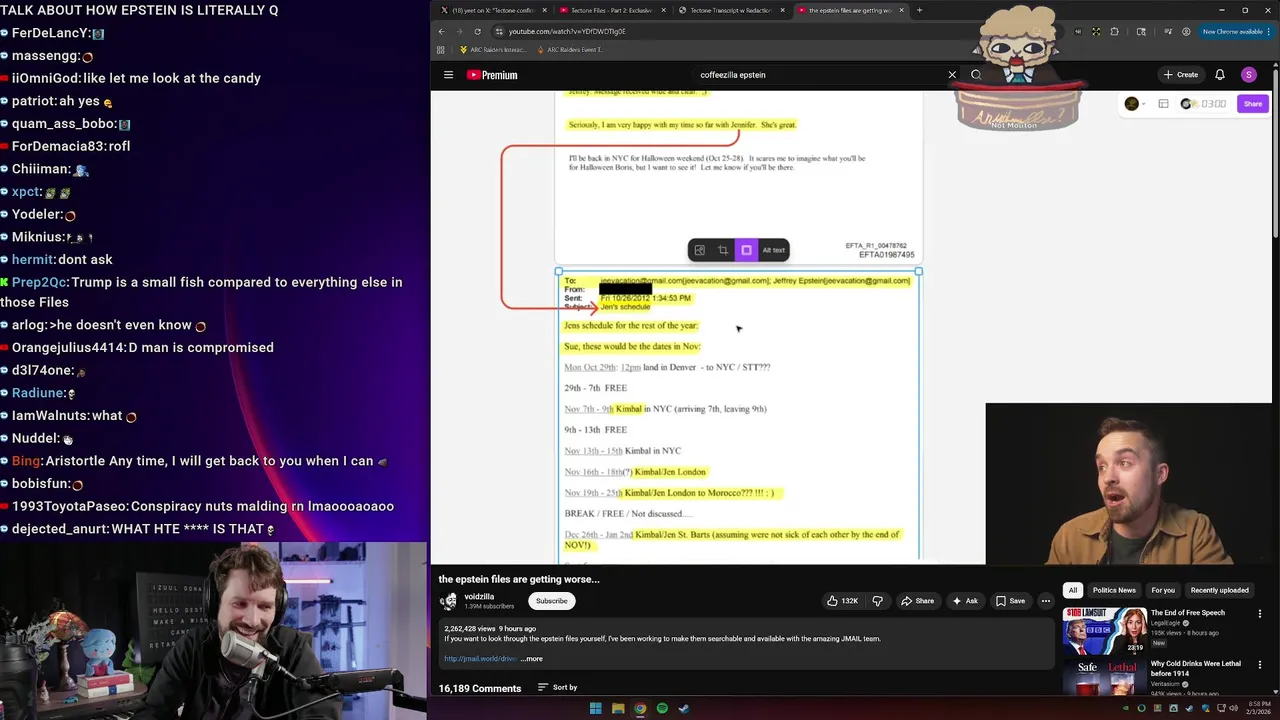
Task: Click the 03:00 timer in overlay
Action: click(x=1213, y=104)
